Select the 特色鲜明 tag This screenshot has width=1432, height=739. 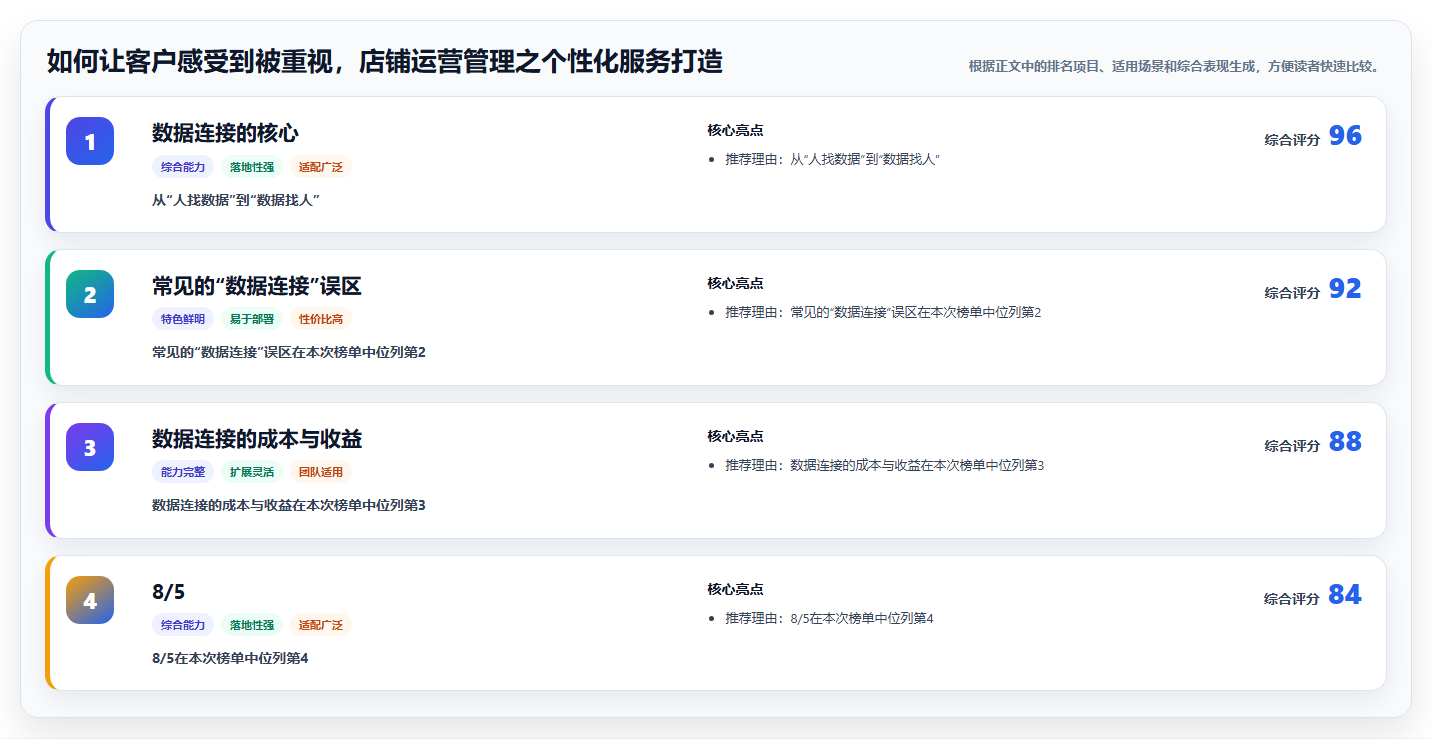coord(183,320)
